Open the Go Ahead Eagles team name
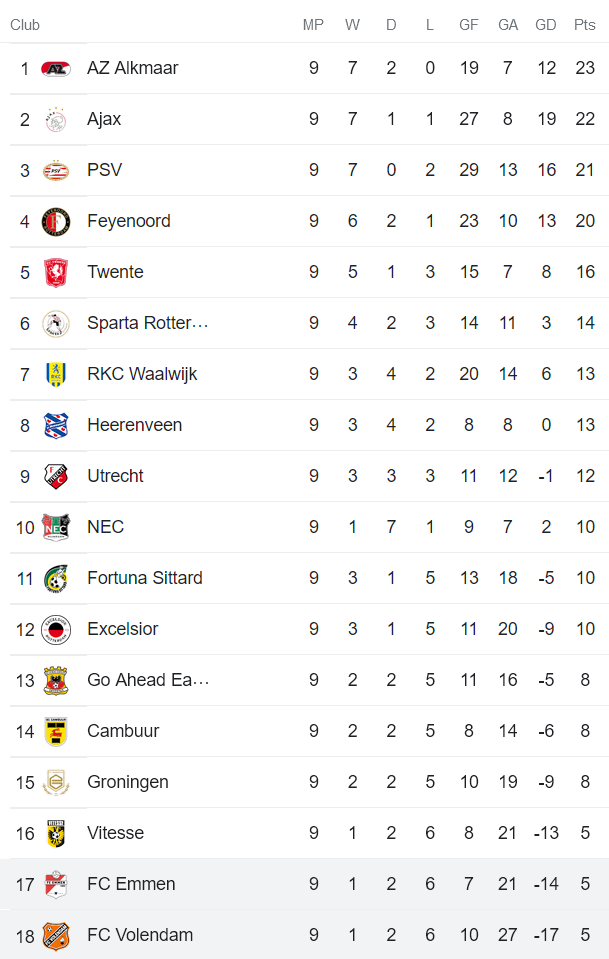Viewport: 609px width, 959px height. [x=148, y=680]
